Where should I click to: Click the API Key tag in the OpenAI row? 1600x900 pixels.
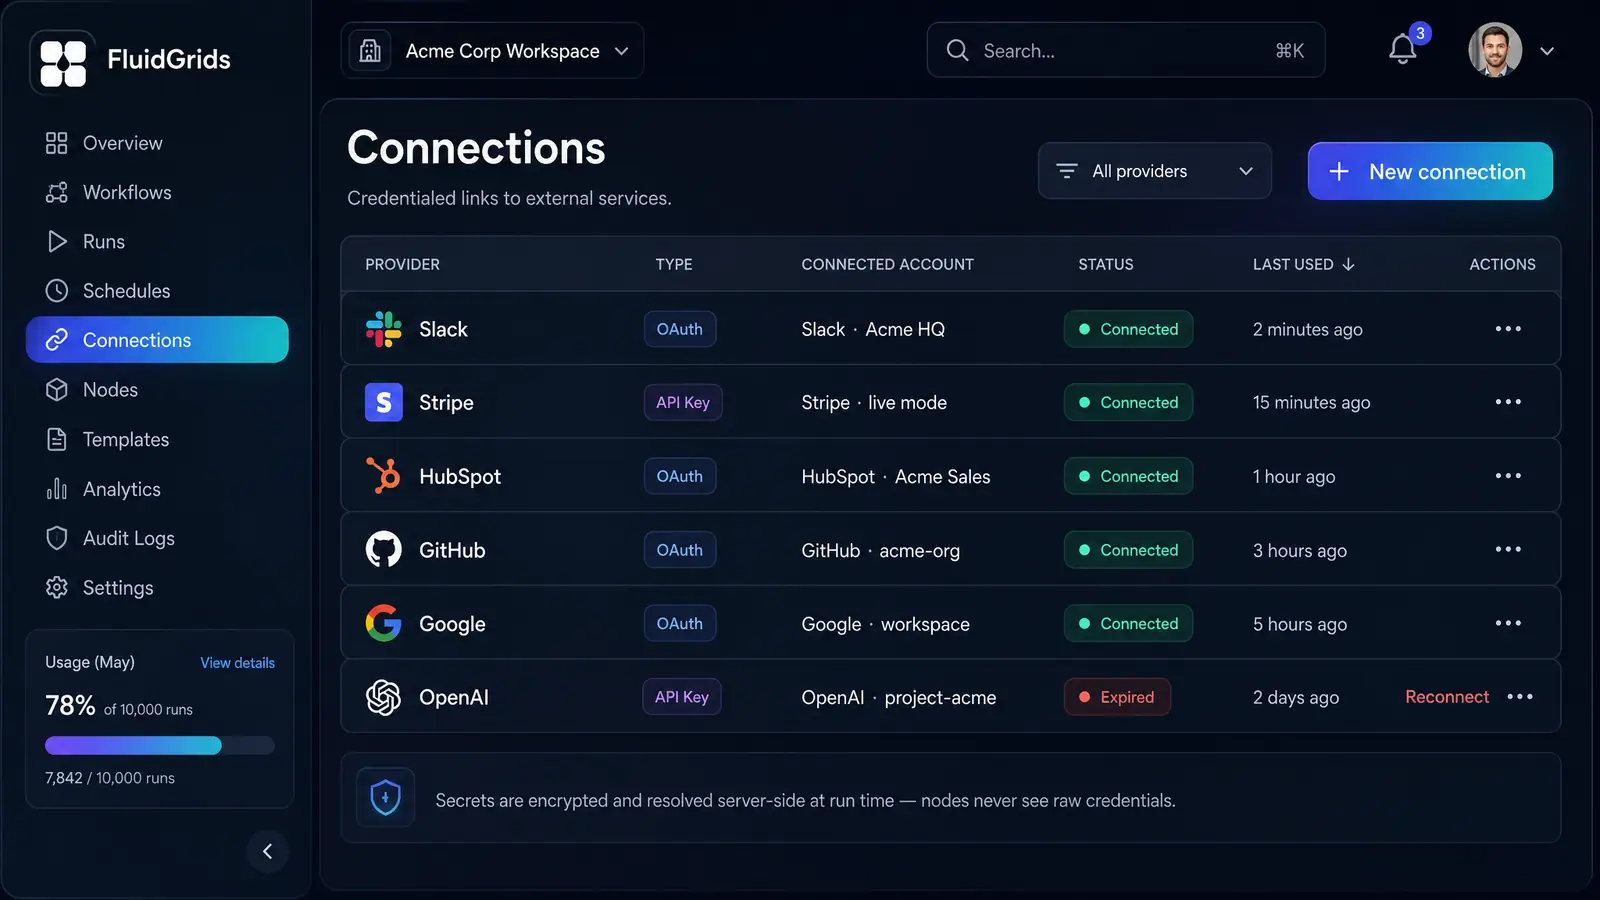(x=682, y=697)
